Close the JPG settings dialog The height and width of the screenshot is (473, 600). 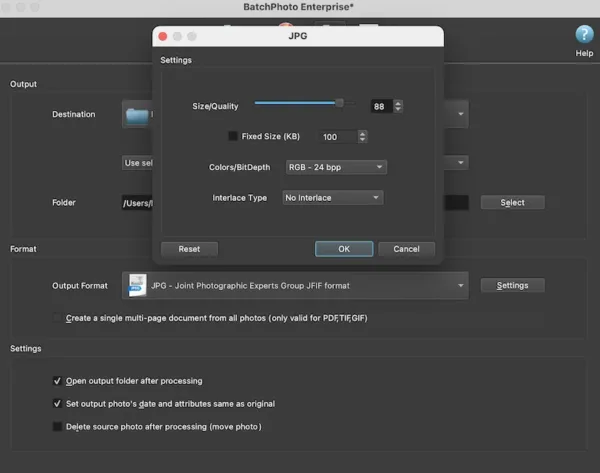pyautogui.click(x=163, y=36)
